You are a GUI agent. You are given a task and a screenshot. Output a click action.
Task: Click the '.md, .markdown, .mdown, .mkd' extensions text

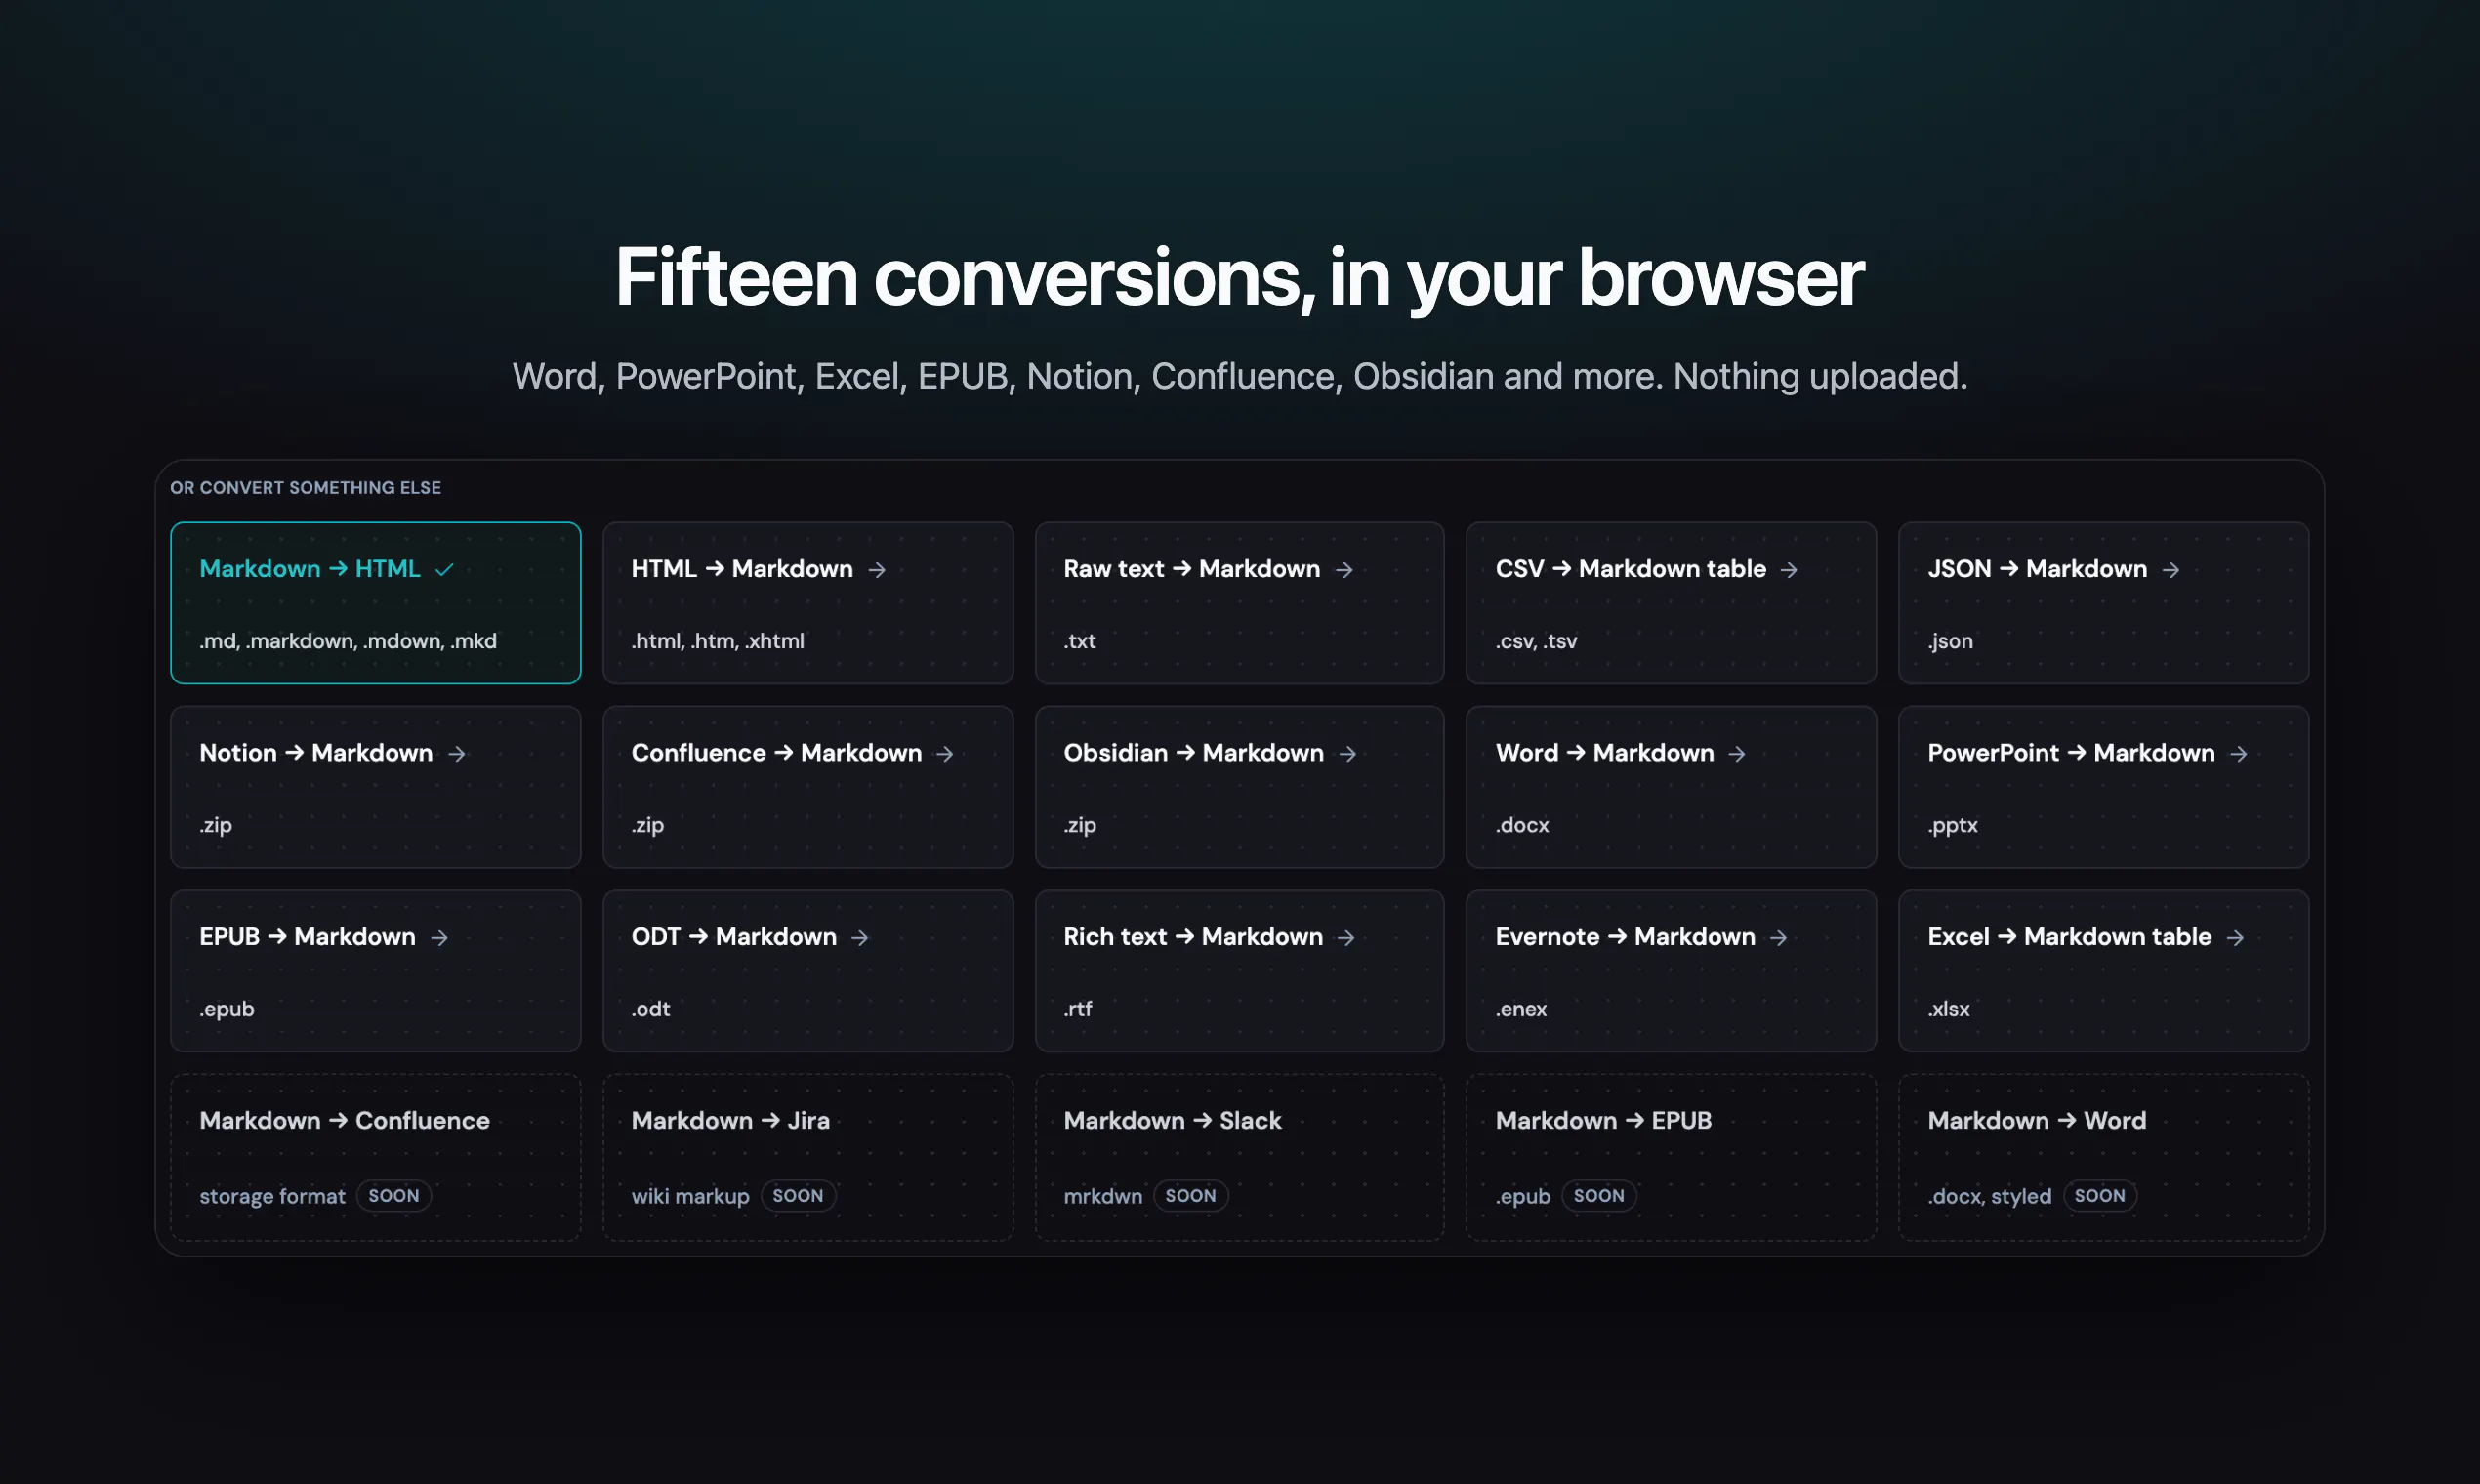click(348, 641)
